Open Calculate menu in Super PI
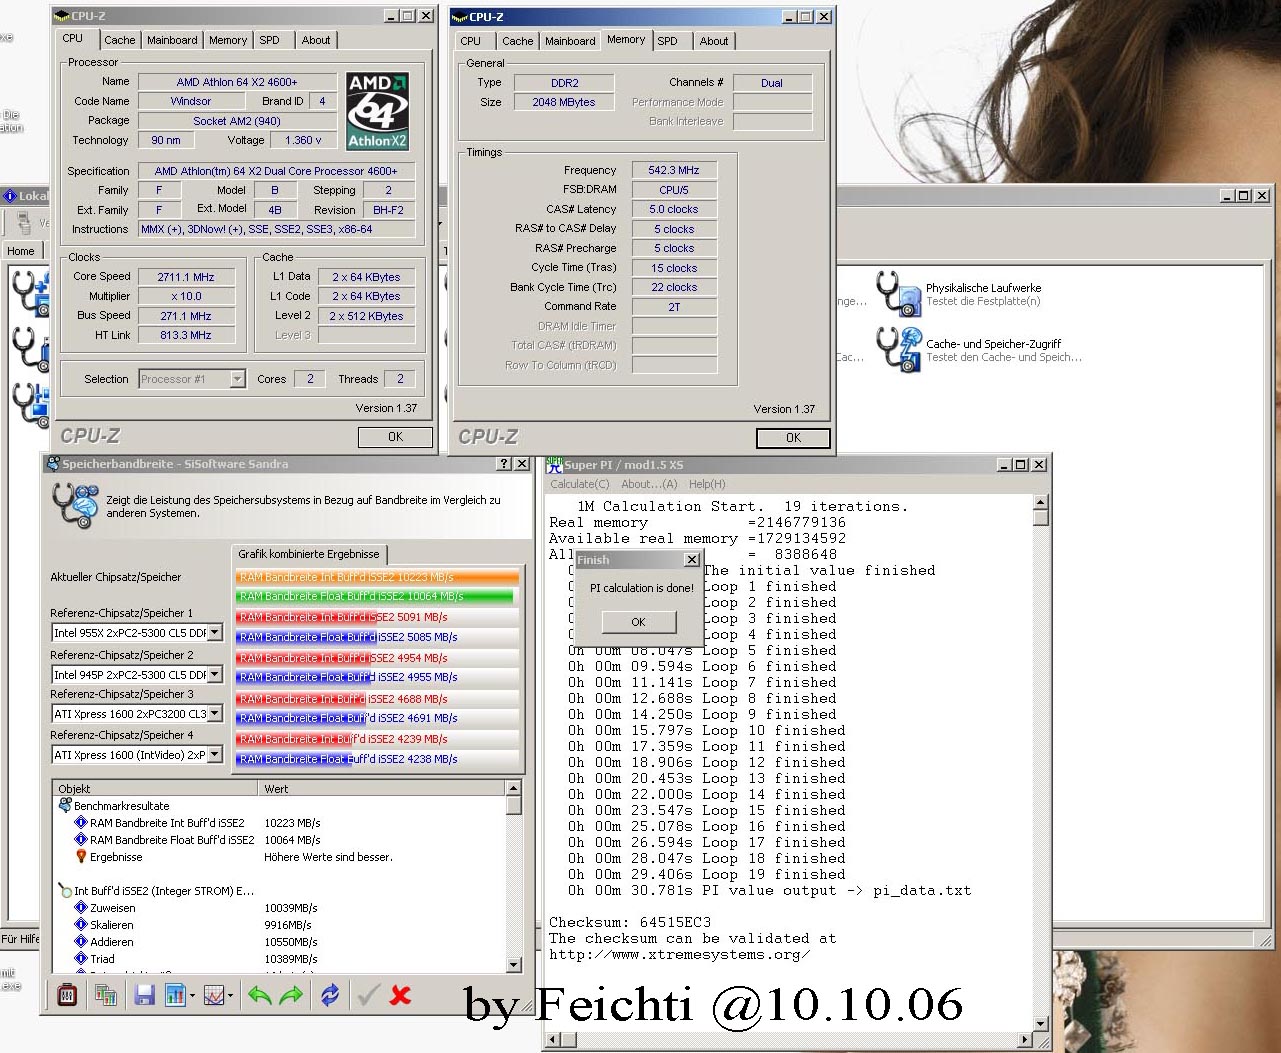 [x=580, y=484]
